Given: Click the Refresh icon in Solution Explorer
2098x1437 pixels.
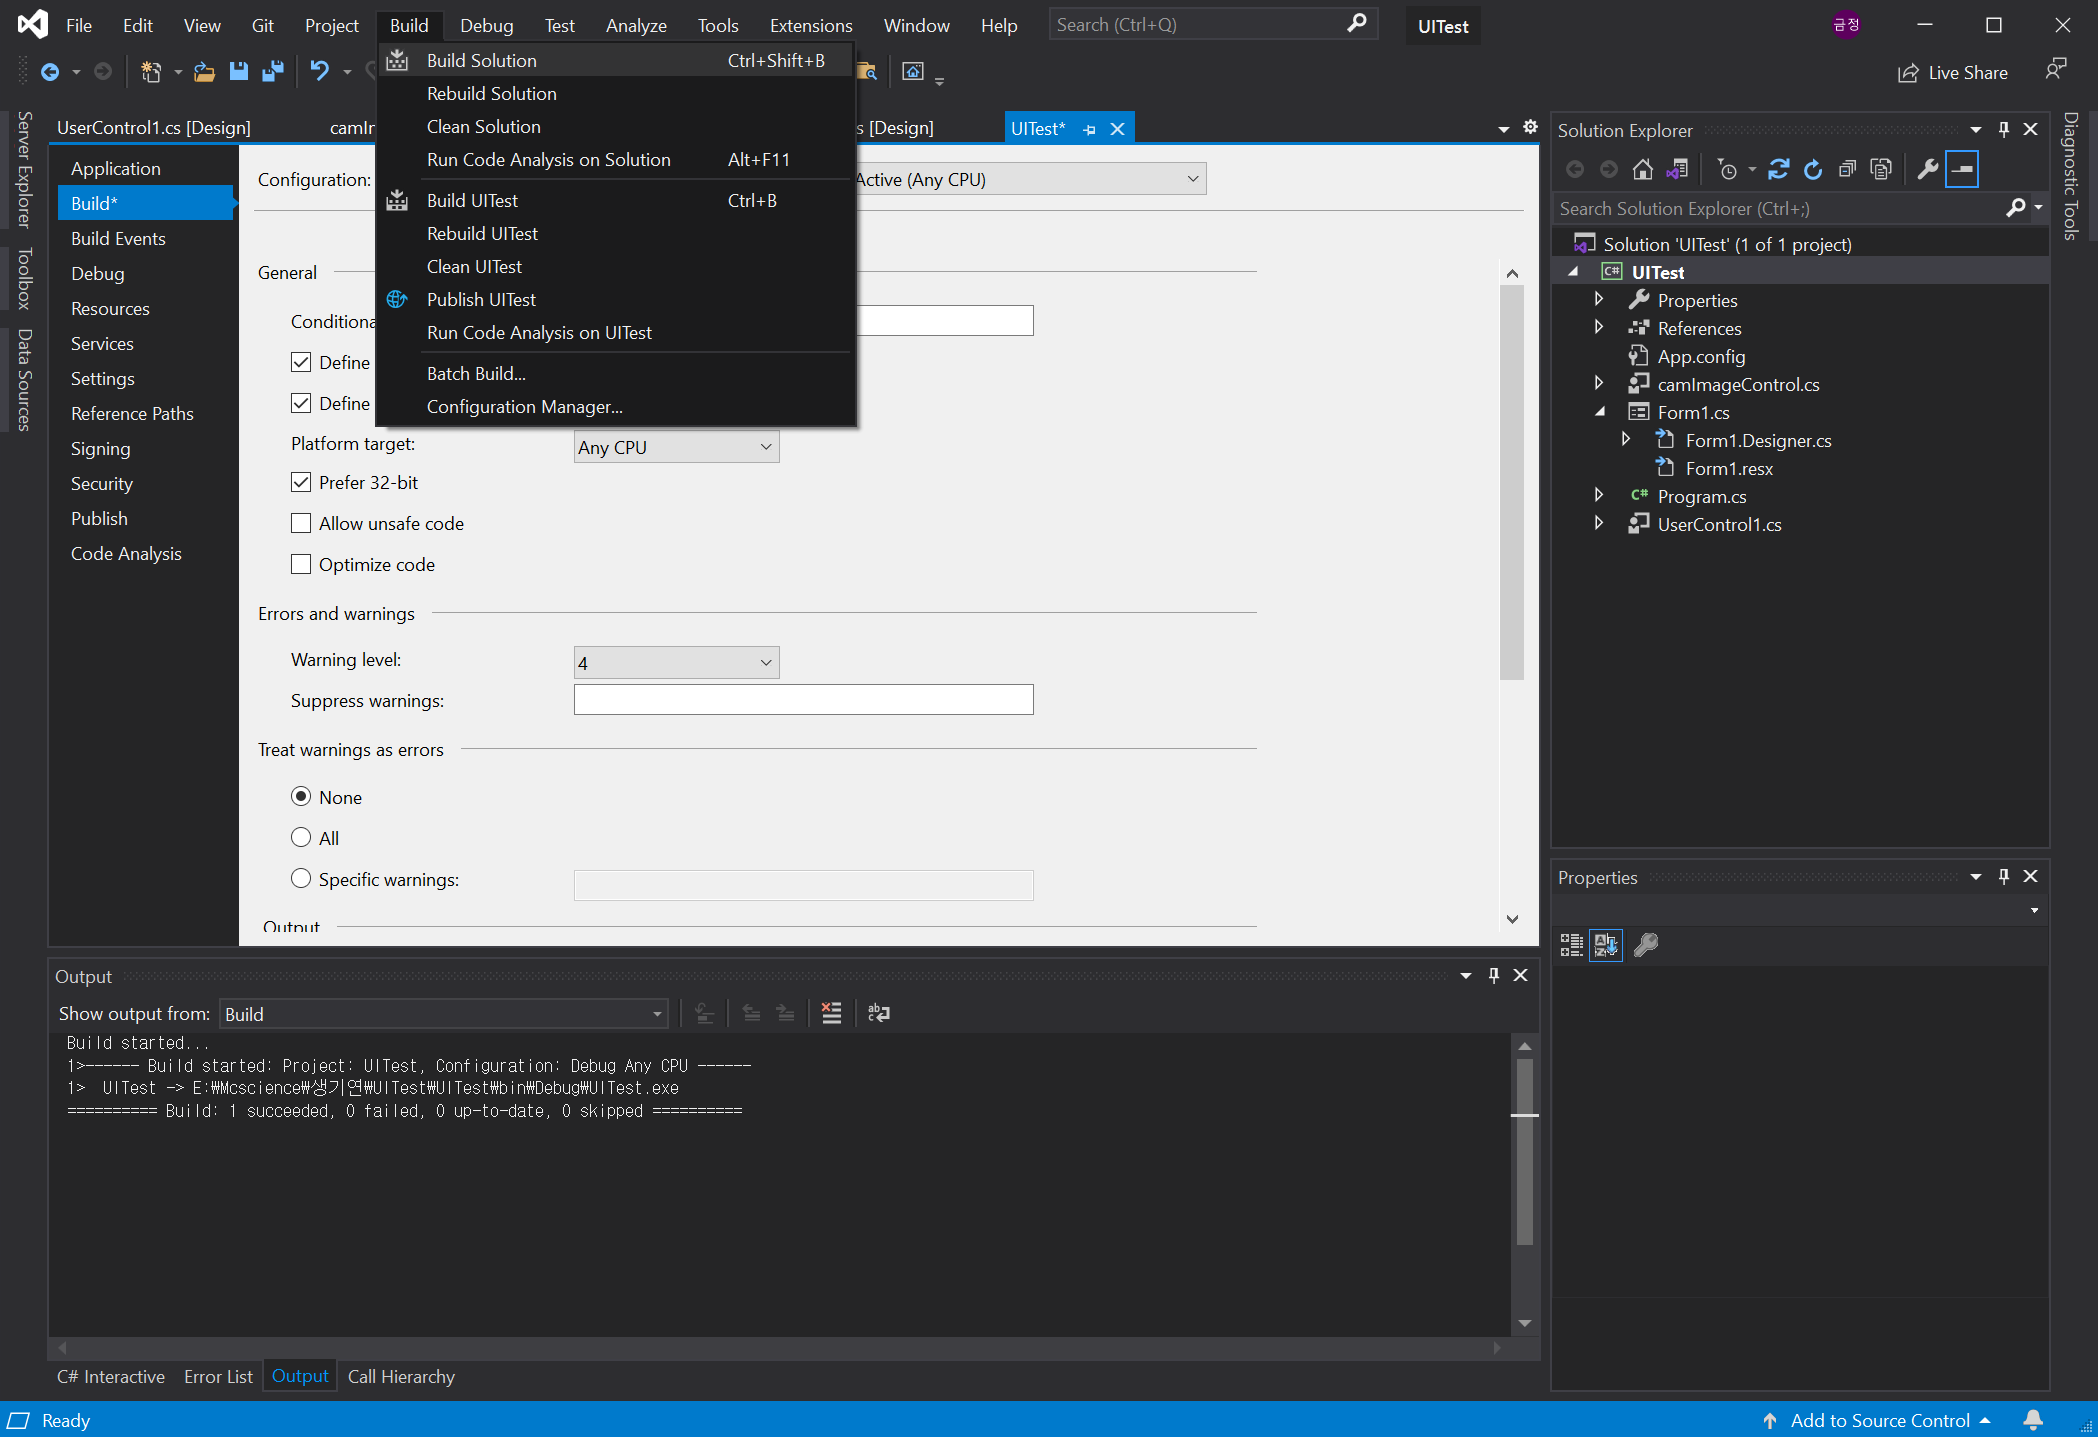Looking at the screenshot, I should coord(1813,170).
